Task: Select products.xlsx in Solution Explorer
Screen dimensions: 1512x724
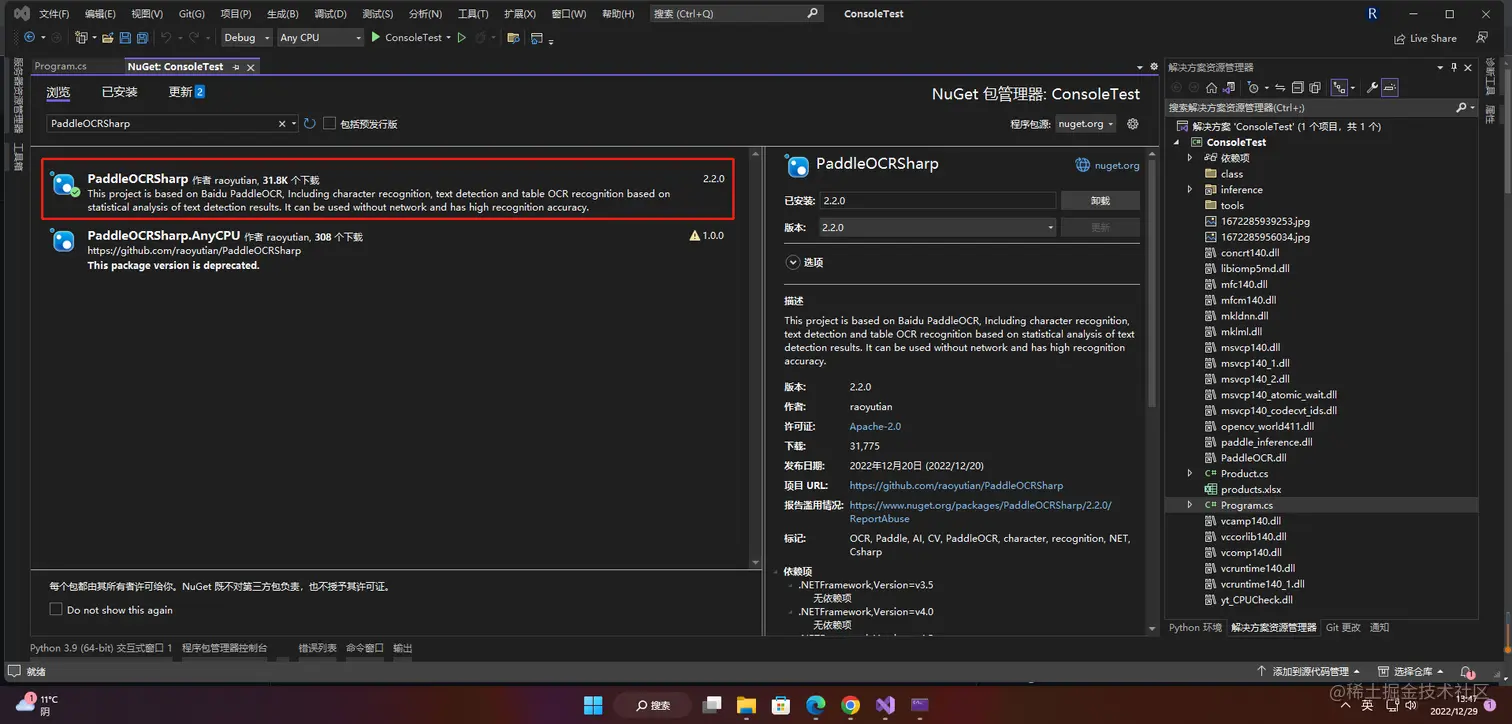Action: (x=1250, y=490)
